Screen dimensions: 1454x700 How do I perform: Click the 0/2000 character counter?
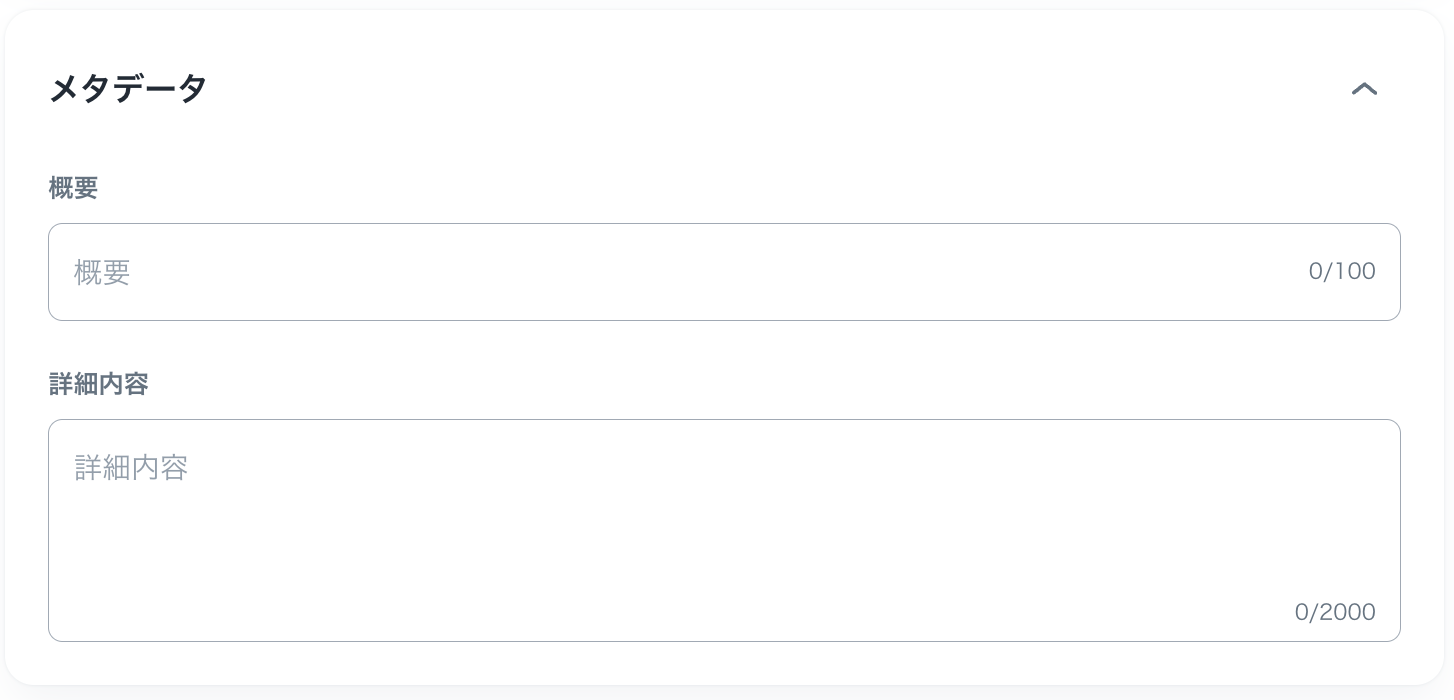click(1334, 612)
